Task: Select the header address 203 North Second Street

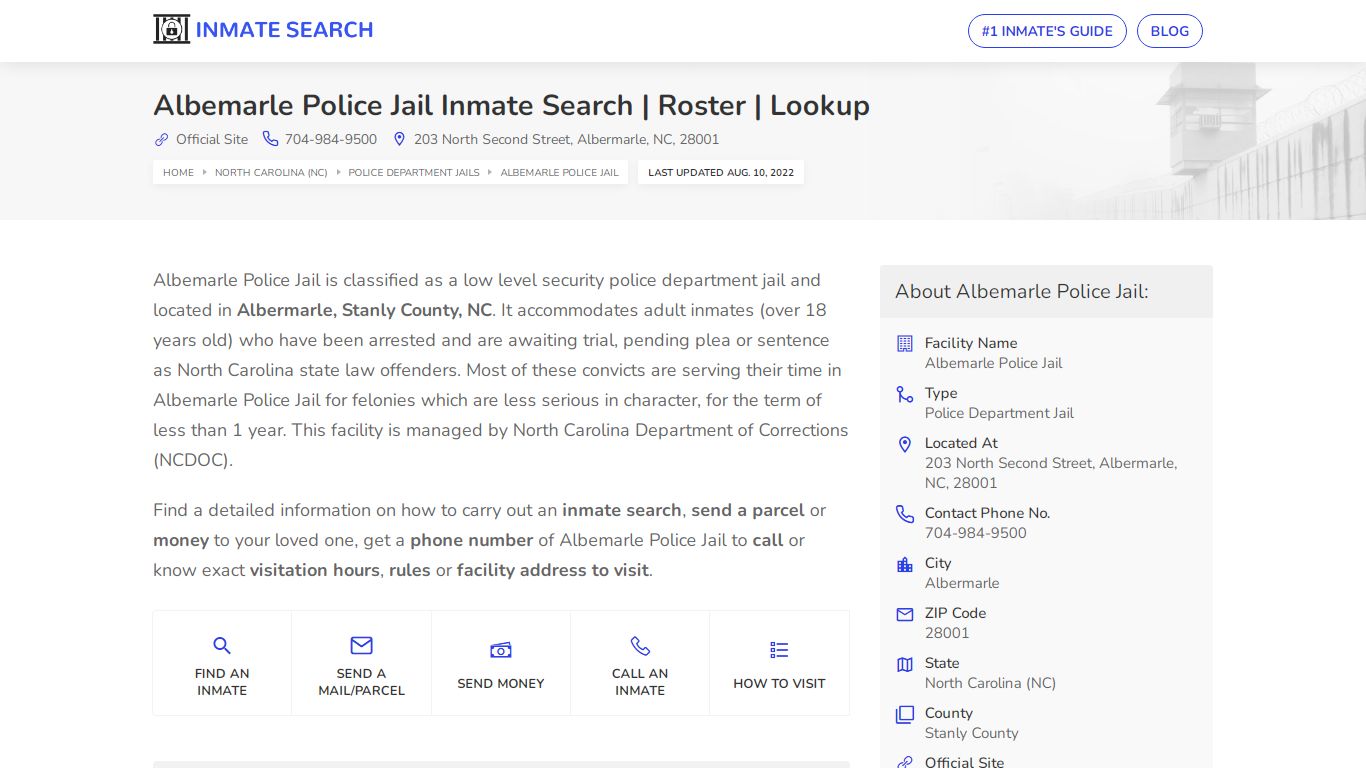Action: pyautogui.click(x=566, y=139)
